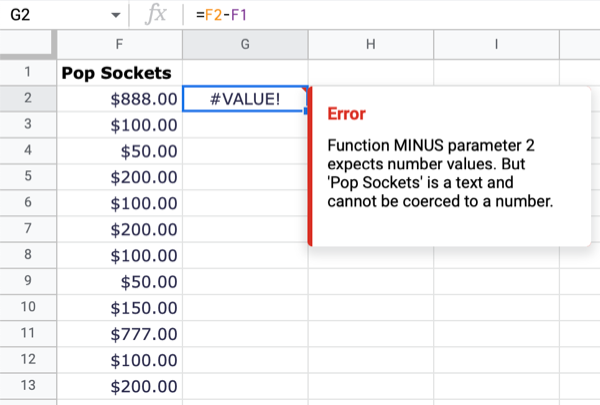Select row 10 header
The height and width of the screenshot is (405, 600).
27,307
